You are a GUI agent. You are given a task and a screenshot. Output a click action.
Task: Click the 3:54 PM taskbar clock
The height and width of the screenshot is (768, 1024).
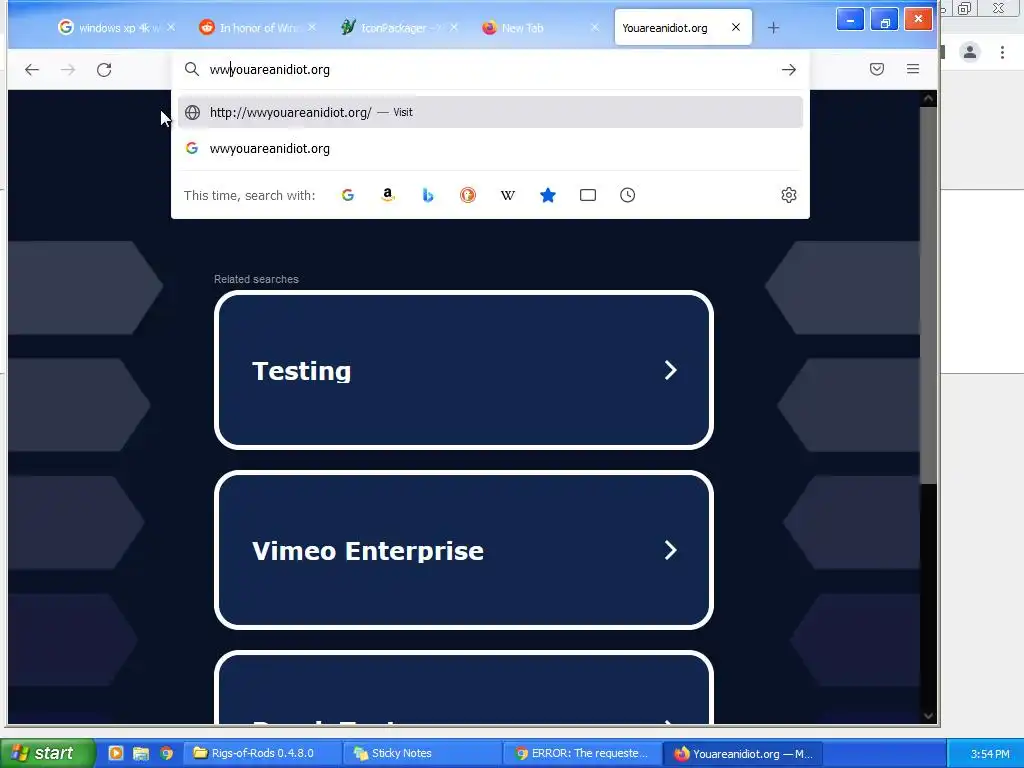tap(990, 754)
